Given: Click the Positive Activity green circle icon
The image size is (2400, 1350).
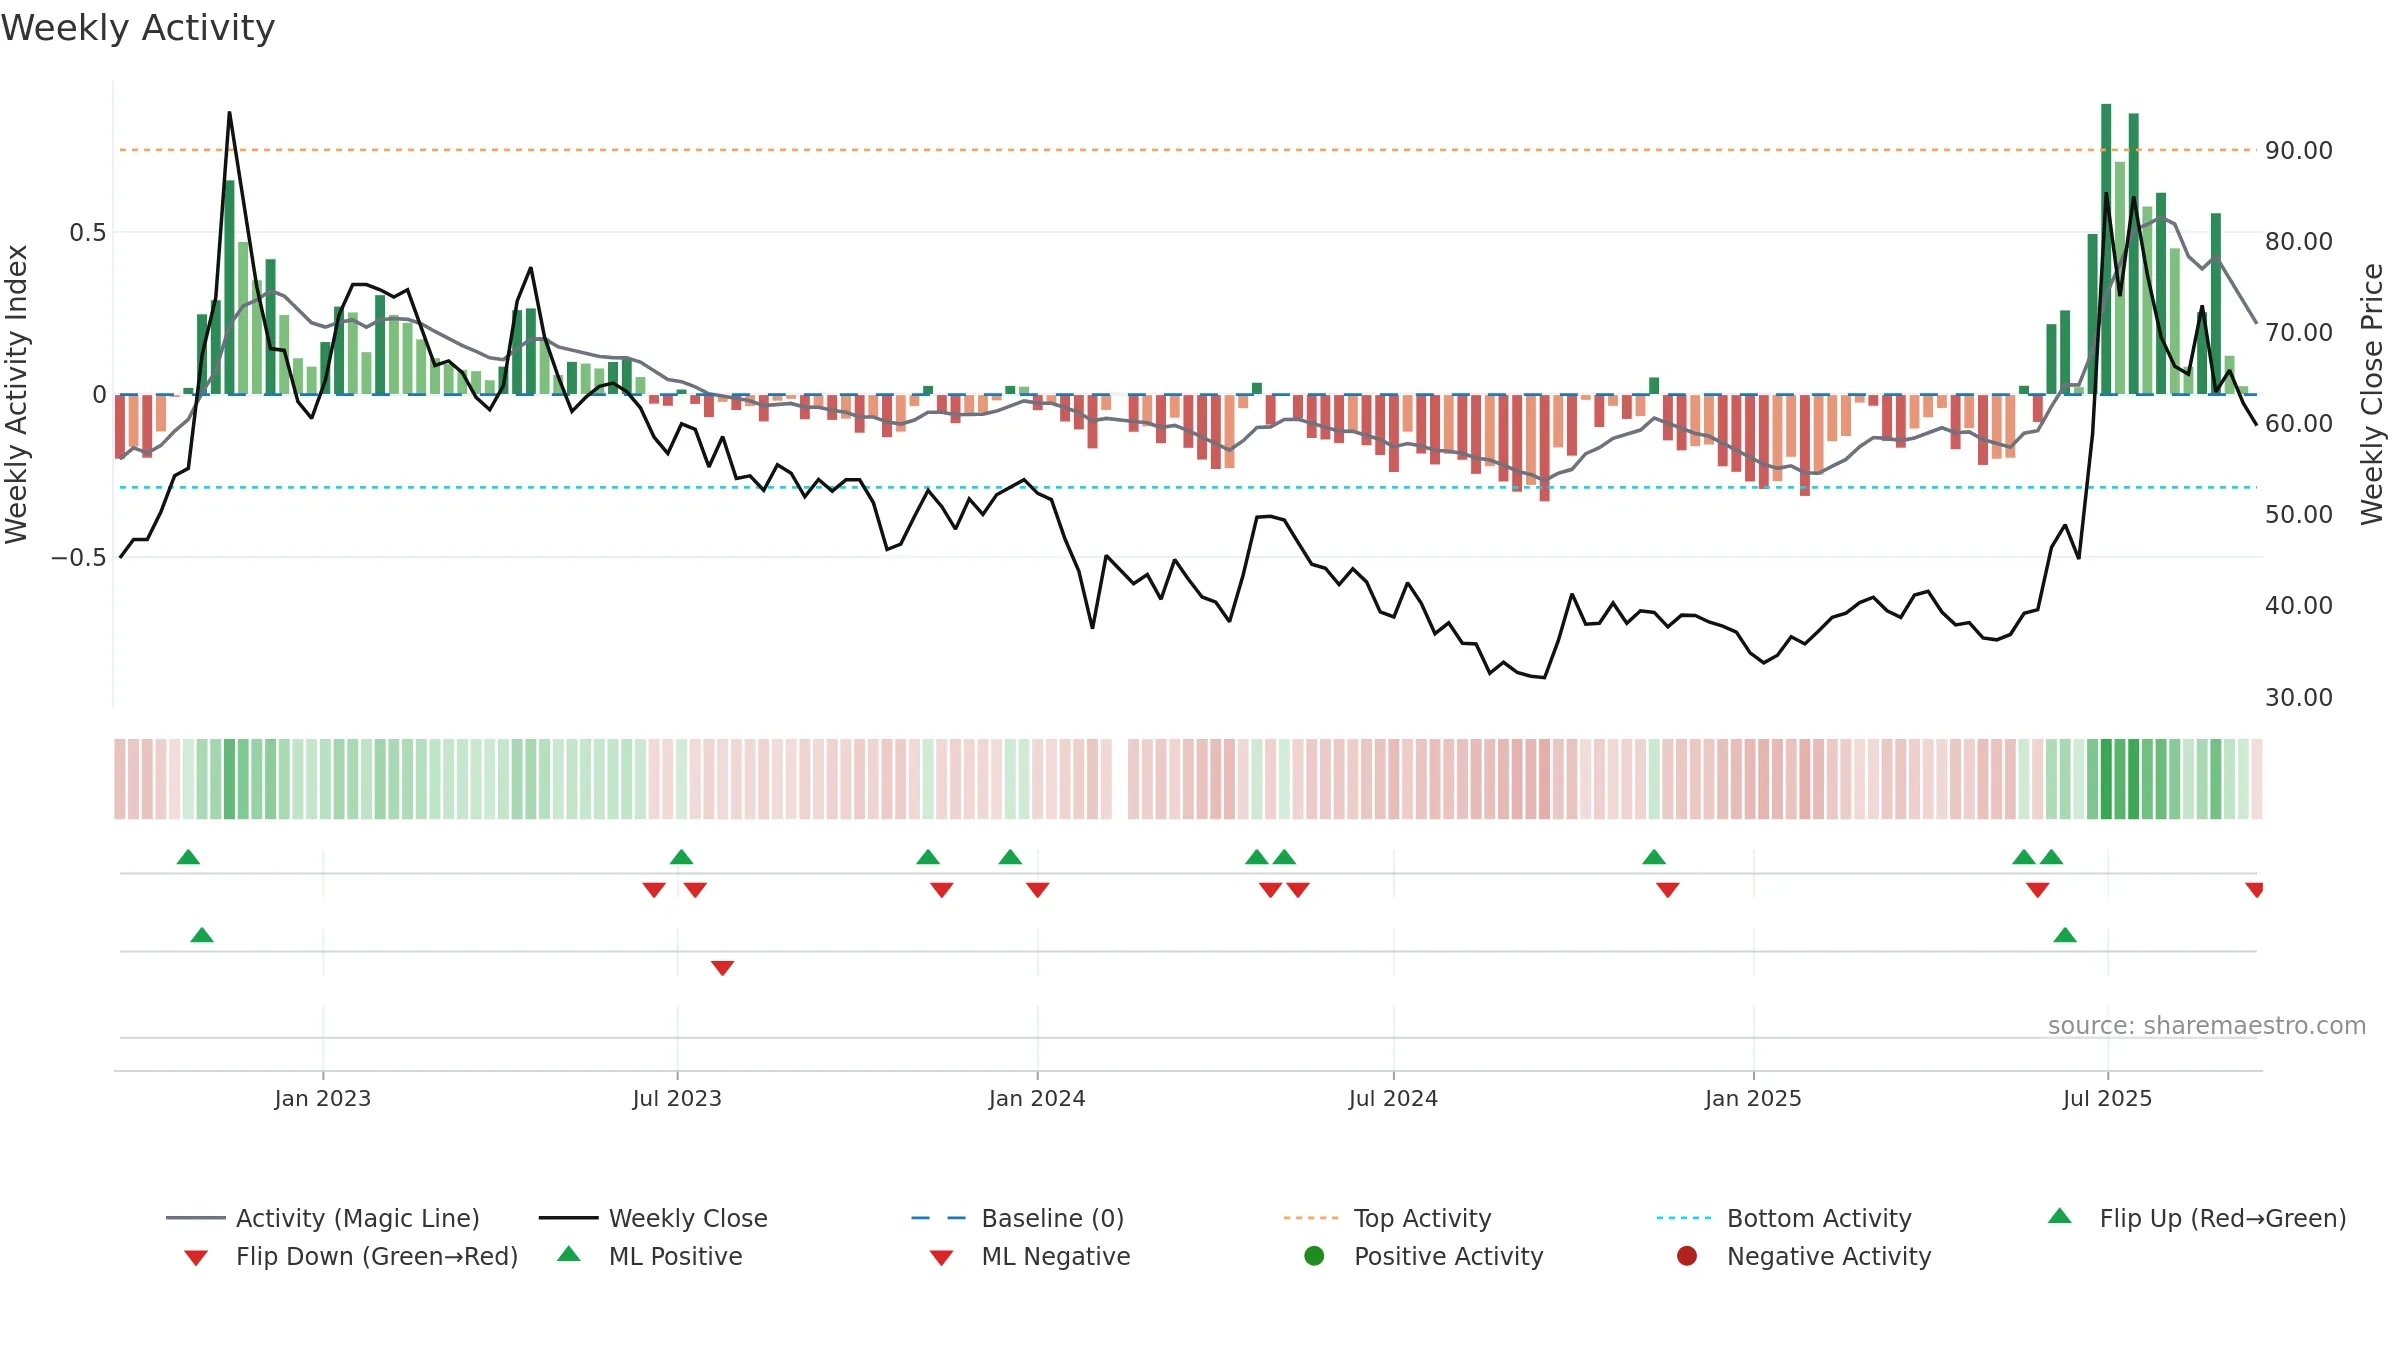Looking at the screenshot, I should click(x=1314, y=1256).
